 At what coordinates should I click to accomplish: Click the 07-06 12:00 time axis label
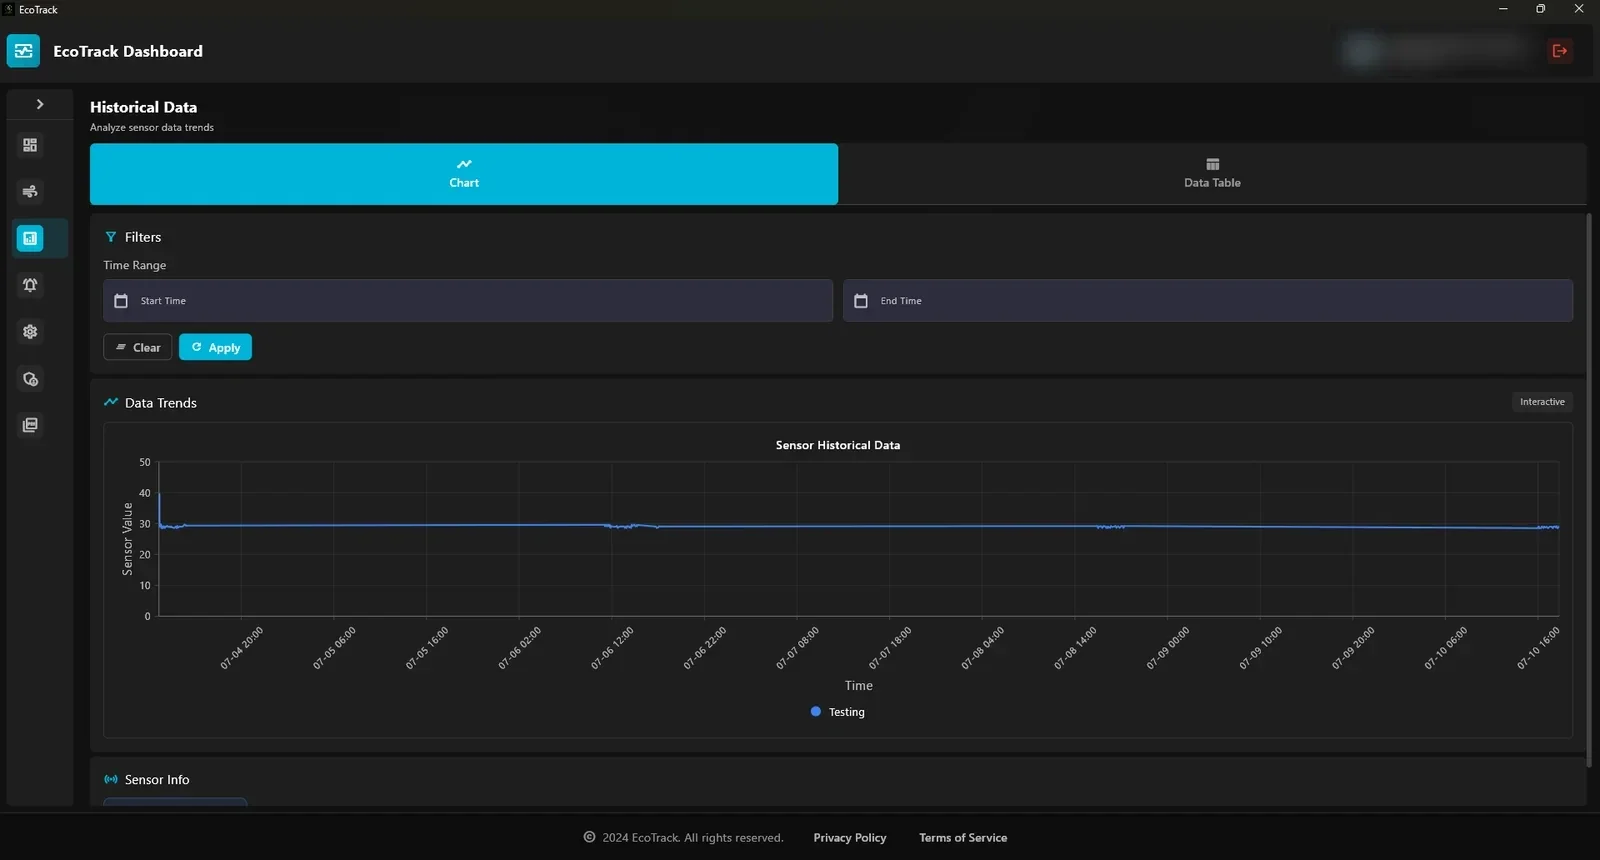click(613, 648)
